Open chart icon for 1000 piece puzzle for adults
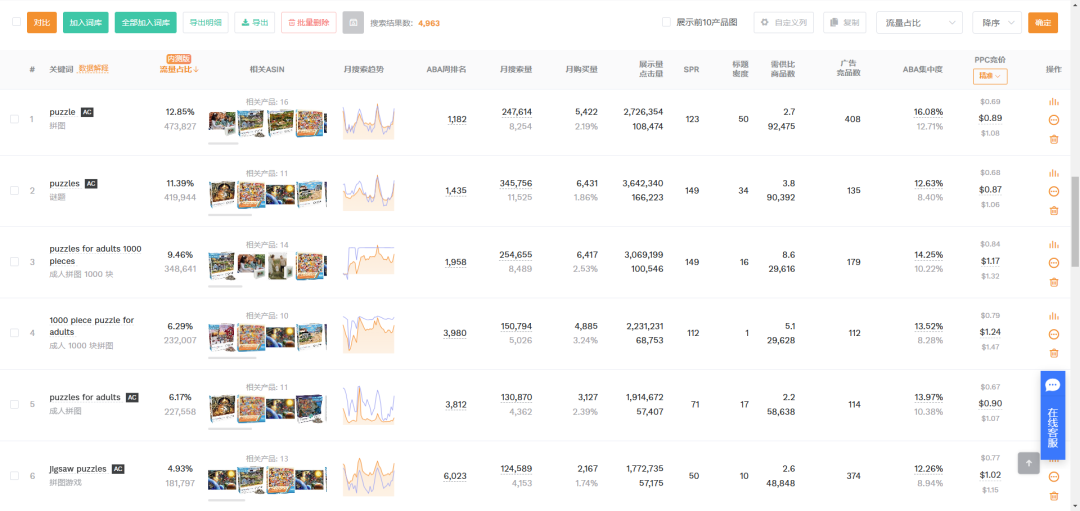This screenshot has width=1080, height=511. point(1053,316)
